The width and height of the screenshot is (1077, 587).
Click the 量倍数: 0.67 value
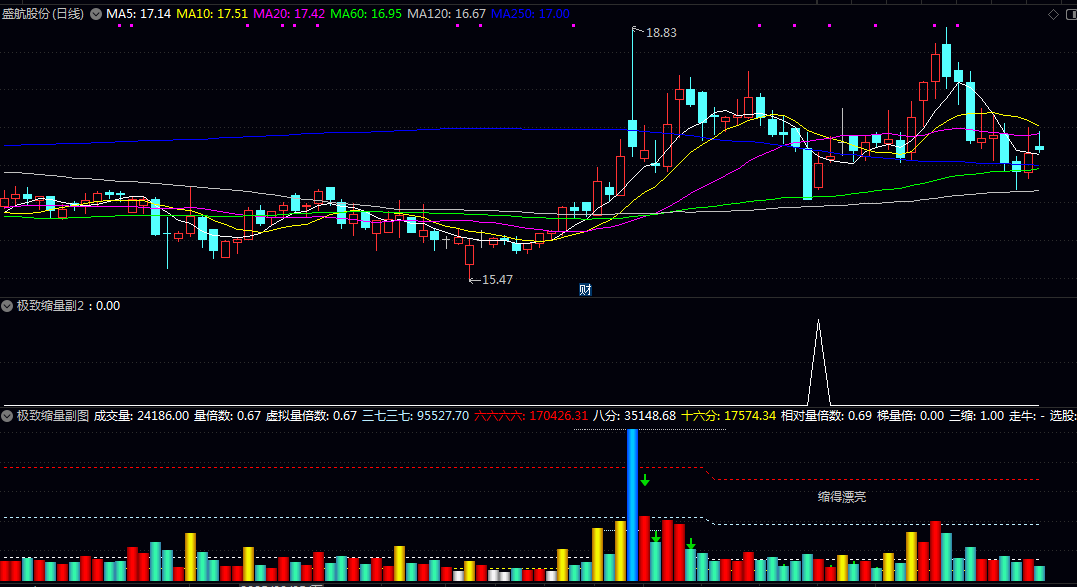[227, 415]
